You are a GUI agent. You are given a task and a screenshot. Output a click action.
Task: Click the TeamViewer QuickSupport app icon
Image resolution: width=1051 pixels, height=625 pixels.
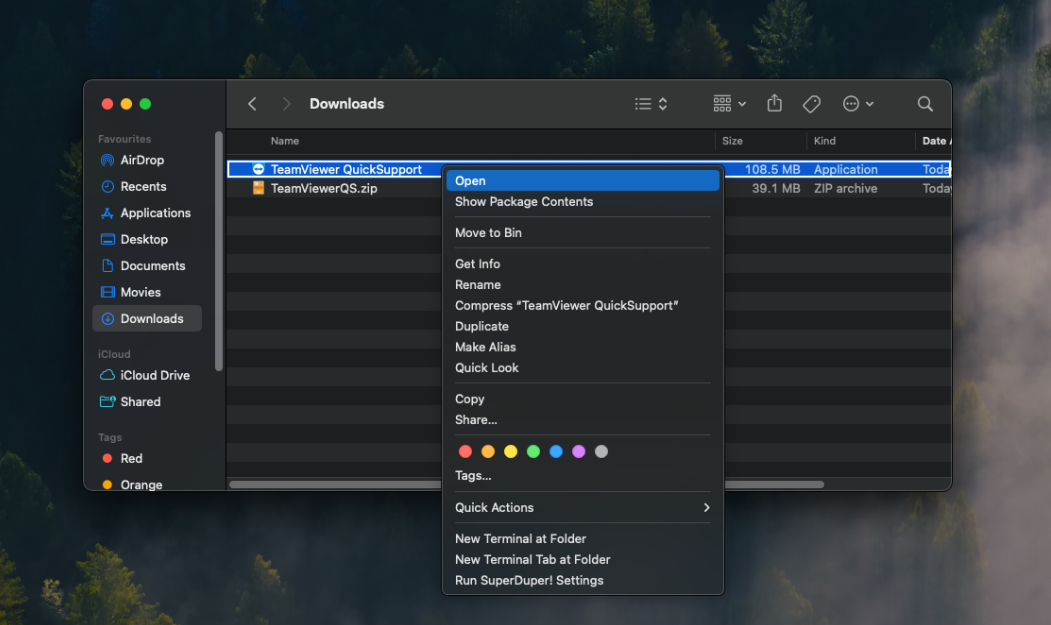click(x=258, y=169)
